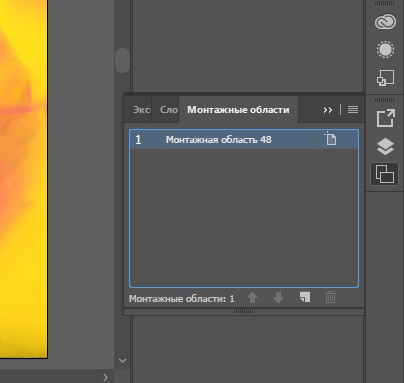Open the Creative Cloud Libraries panel icon

point(385,22)
